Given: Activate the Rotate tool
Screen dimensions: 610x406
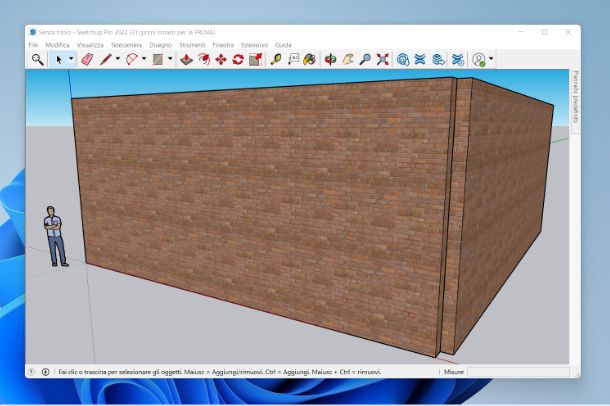Looking at the screenshot, I should coord(238,60).
